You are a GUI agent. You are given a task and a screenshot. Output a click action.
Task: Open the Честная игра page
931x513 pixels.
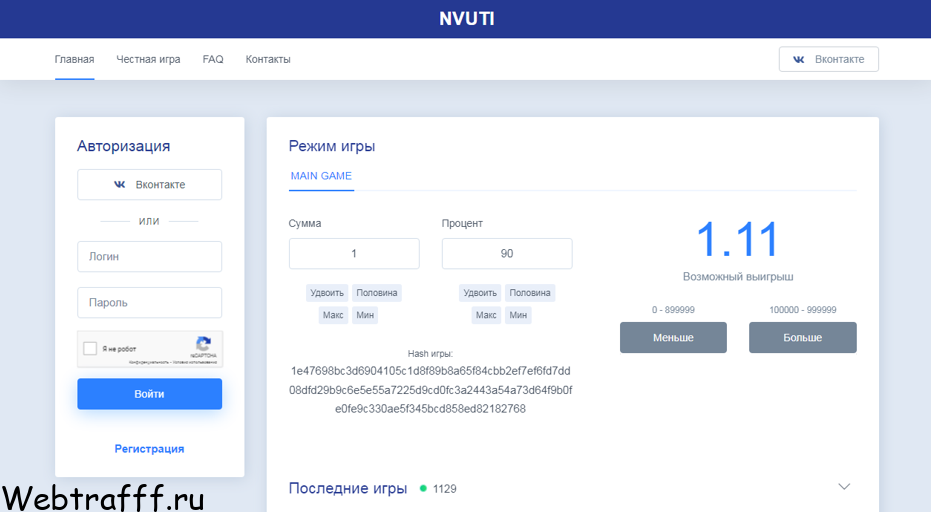pos(148,59)
